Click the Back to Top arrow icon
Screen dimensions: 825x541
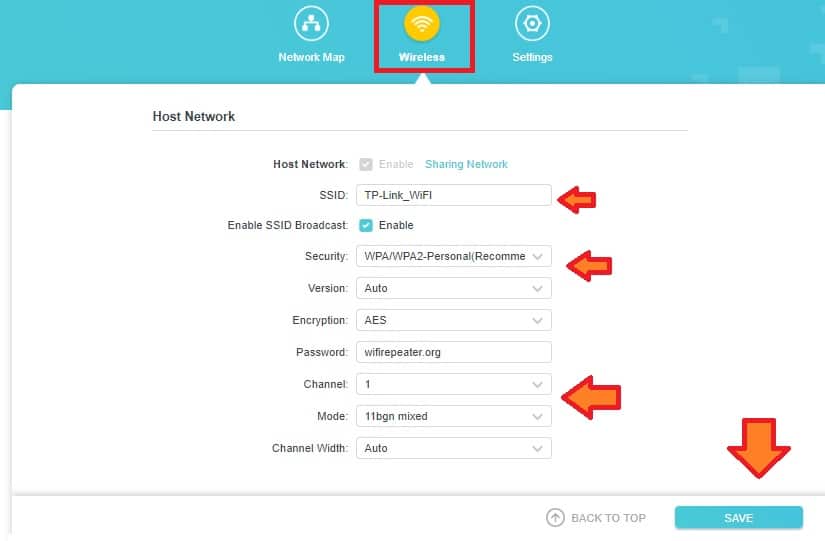(x=555, y=518)
